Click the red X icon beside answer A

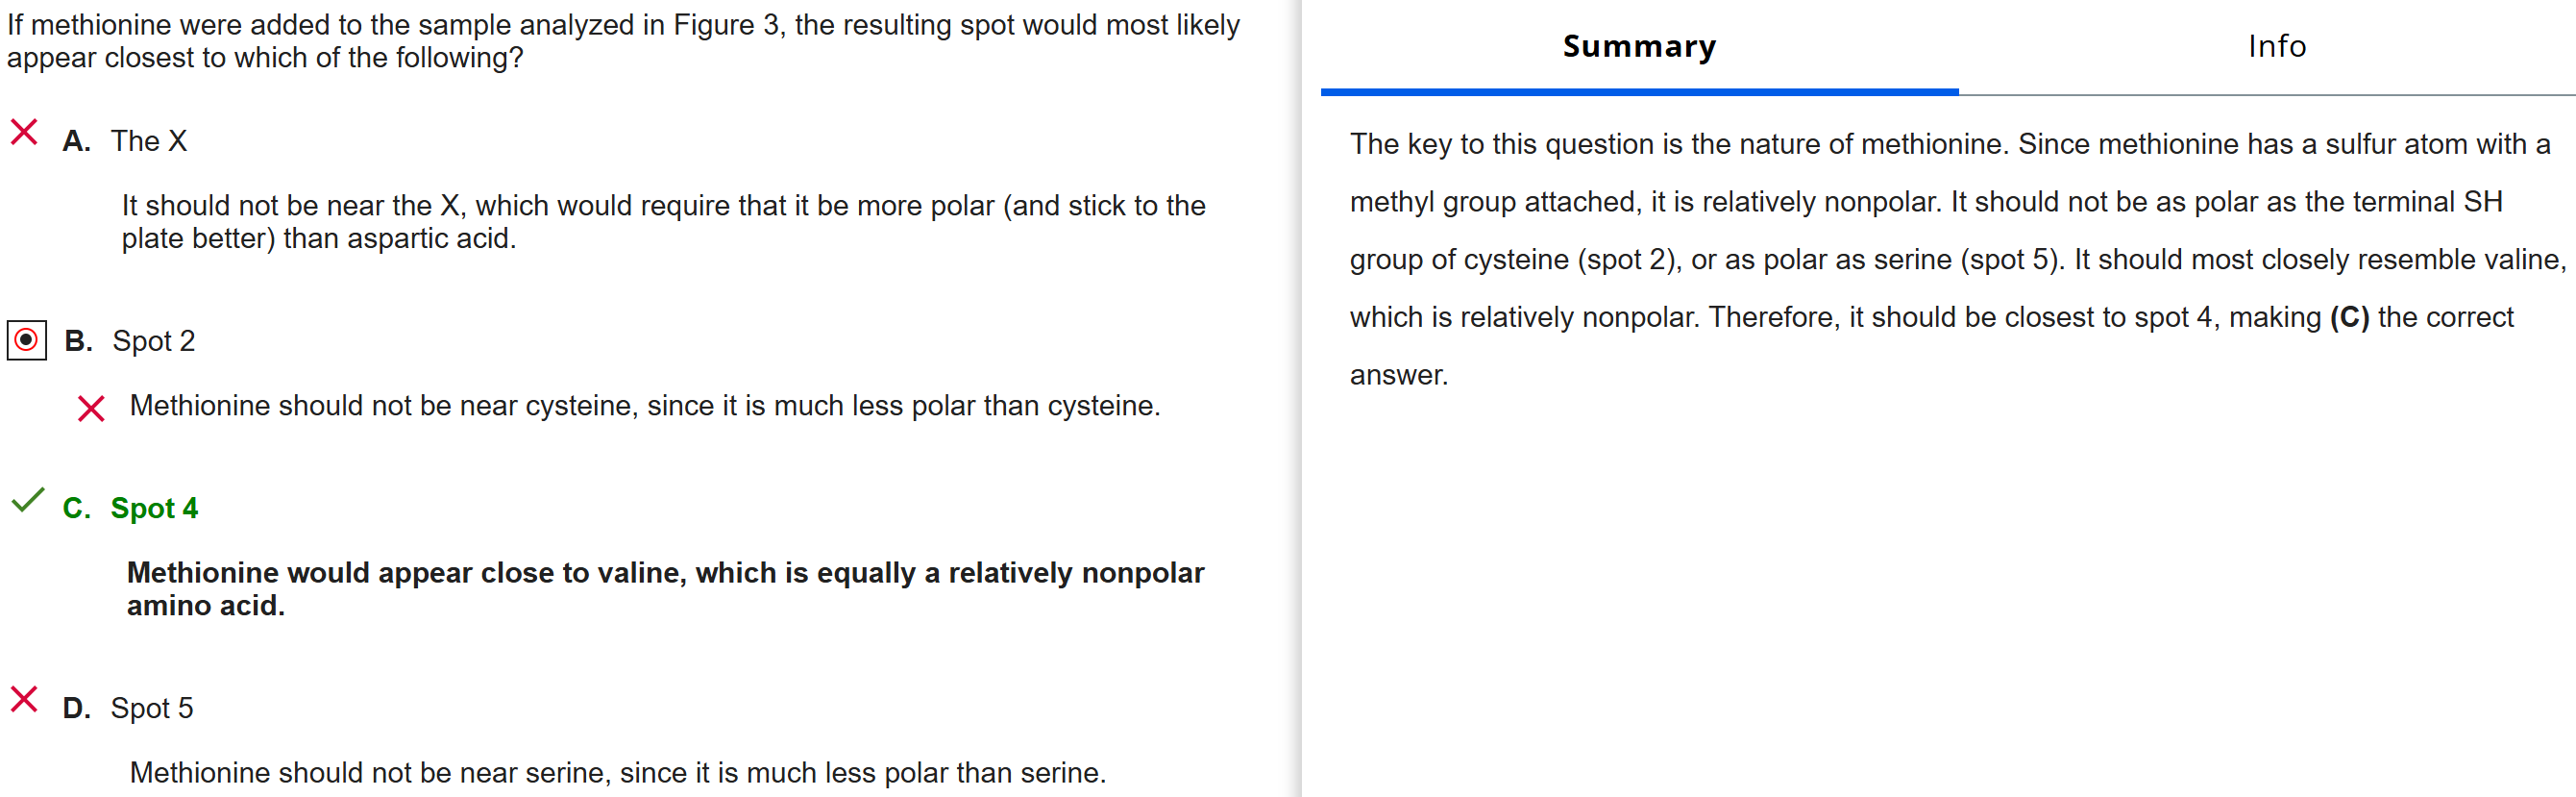(24, 132)
